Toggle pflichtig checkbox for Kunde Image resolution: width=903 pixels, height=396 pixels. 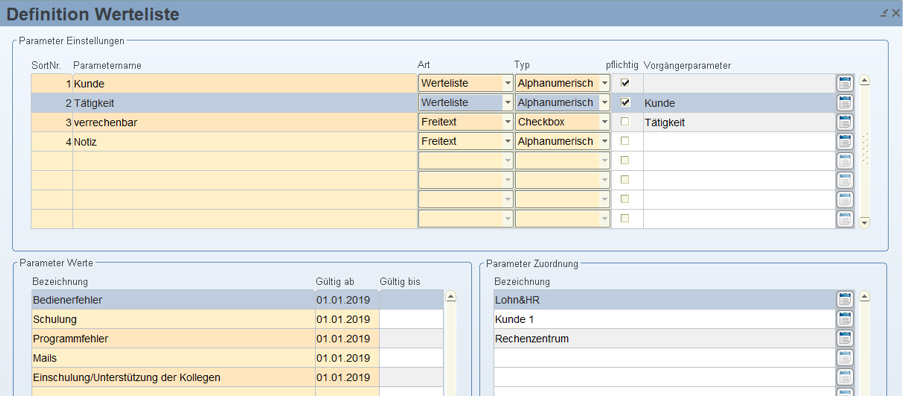pyautogui.click(x=625, y=83)
